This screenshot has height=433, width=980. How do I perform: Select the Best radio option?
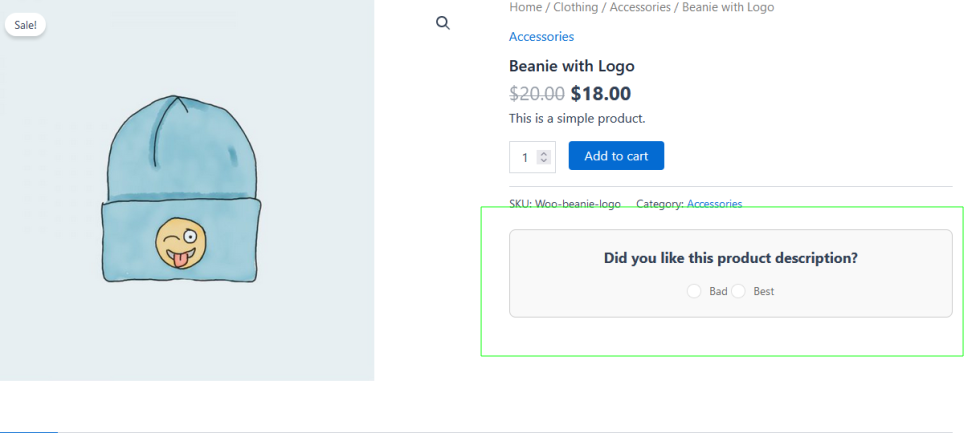[x=739, y=291]
